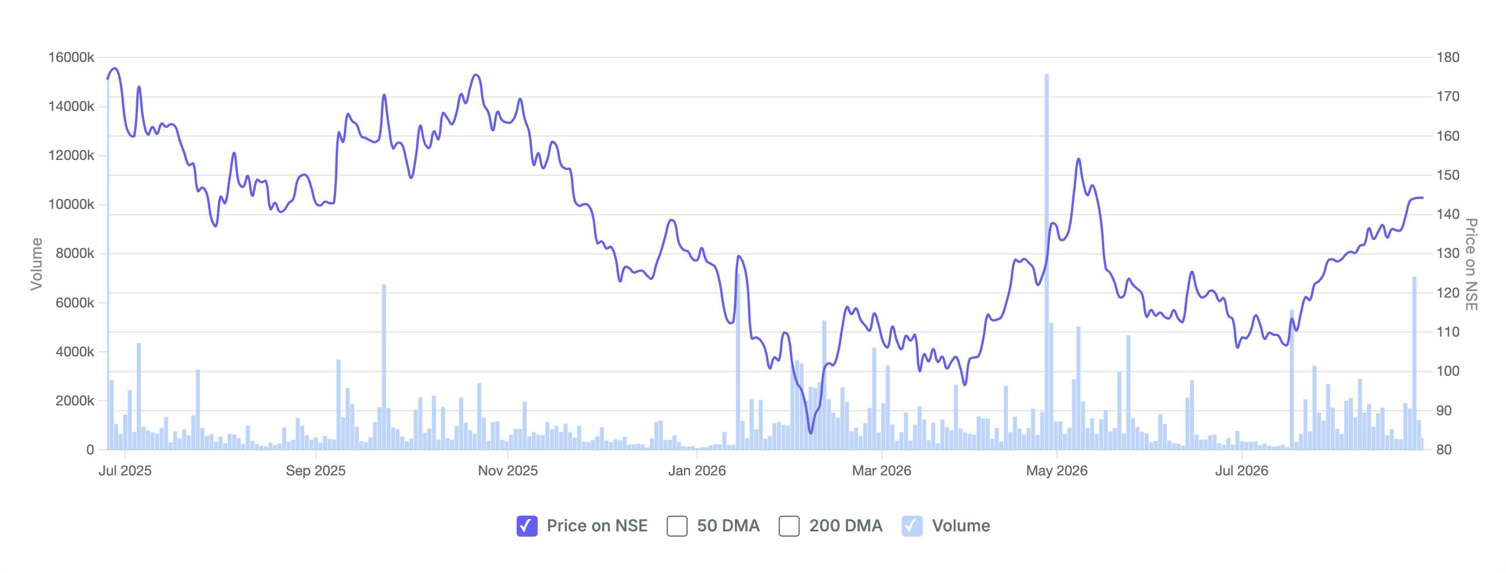Click the volume spike bar in late Sep 2025
This screenshot has height=573, width=1506.
coord(383,367)
